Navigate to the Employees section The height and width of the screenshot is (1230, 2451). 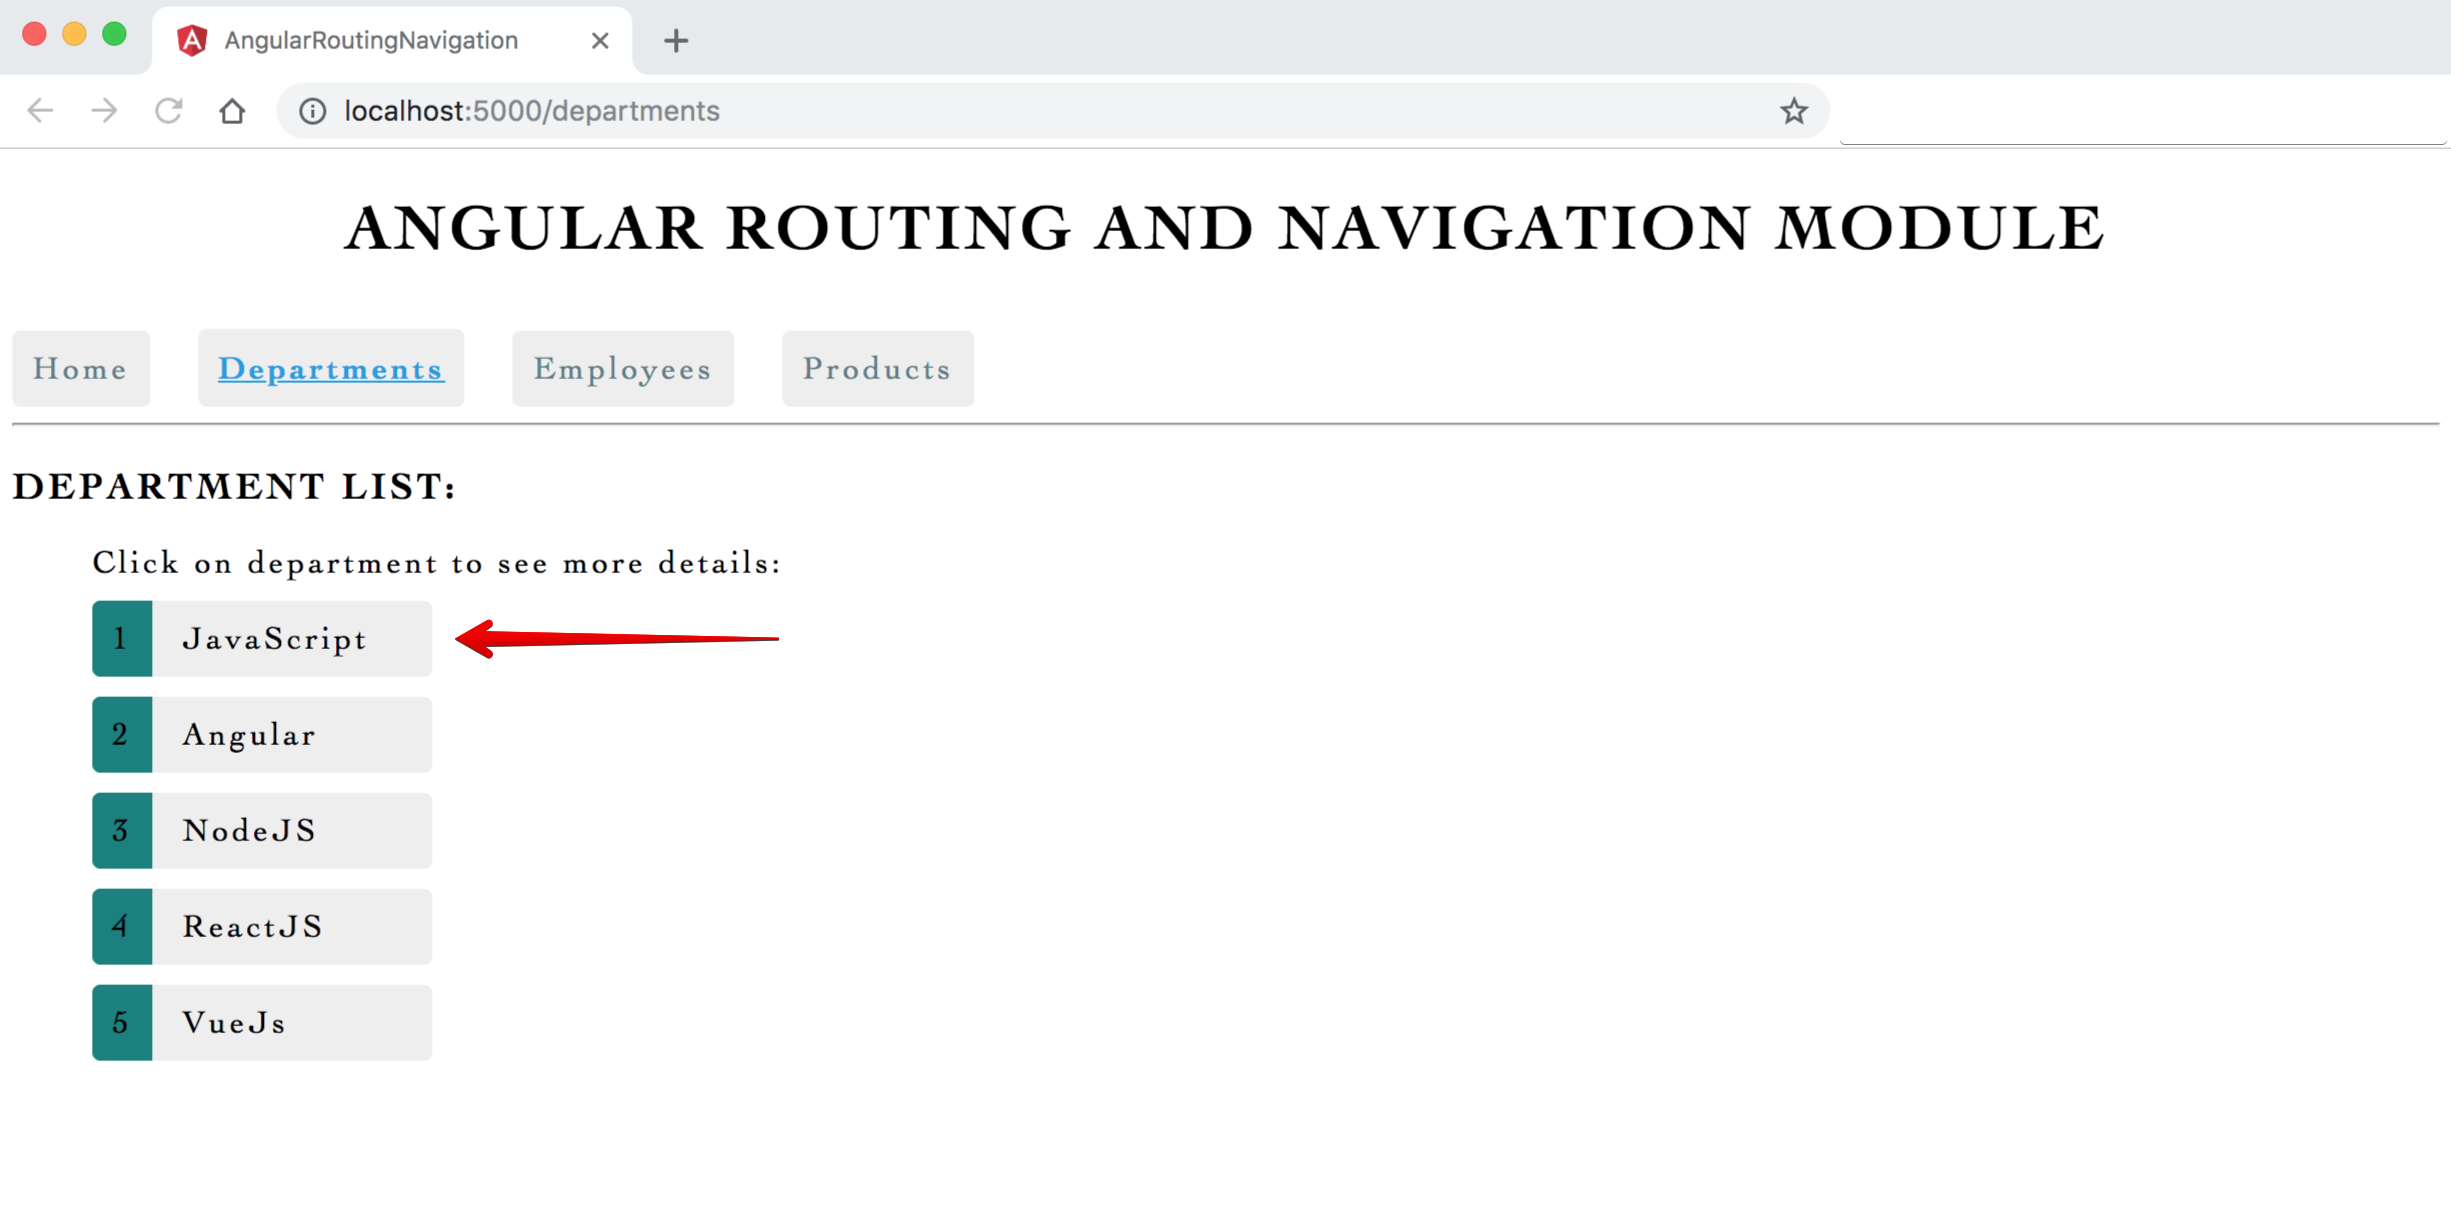coord(622,369)
